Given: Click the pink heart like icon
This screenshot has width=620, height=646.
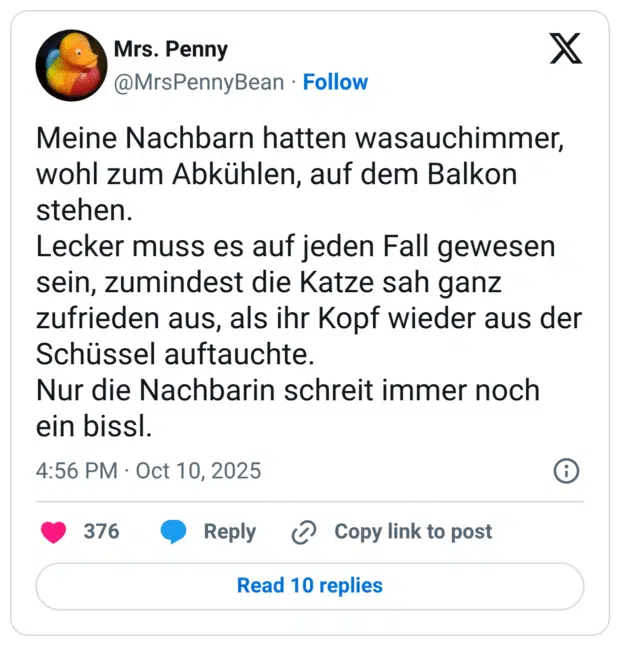Looking at the screenshot, I should coord(54,532).
